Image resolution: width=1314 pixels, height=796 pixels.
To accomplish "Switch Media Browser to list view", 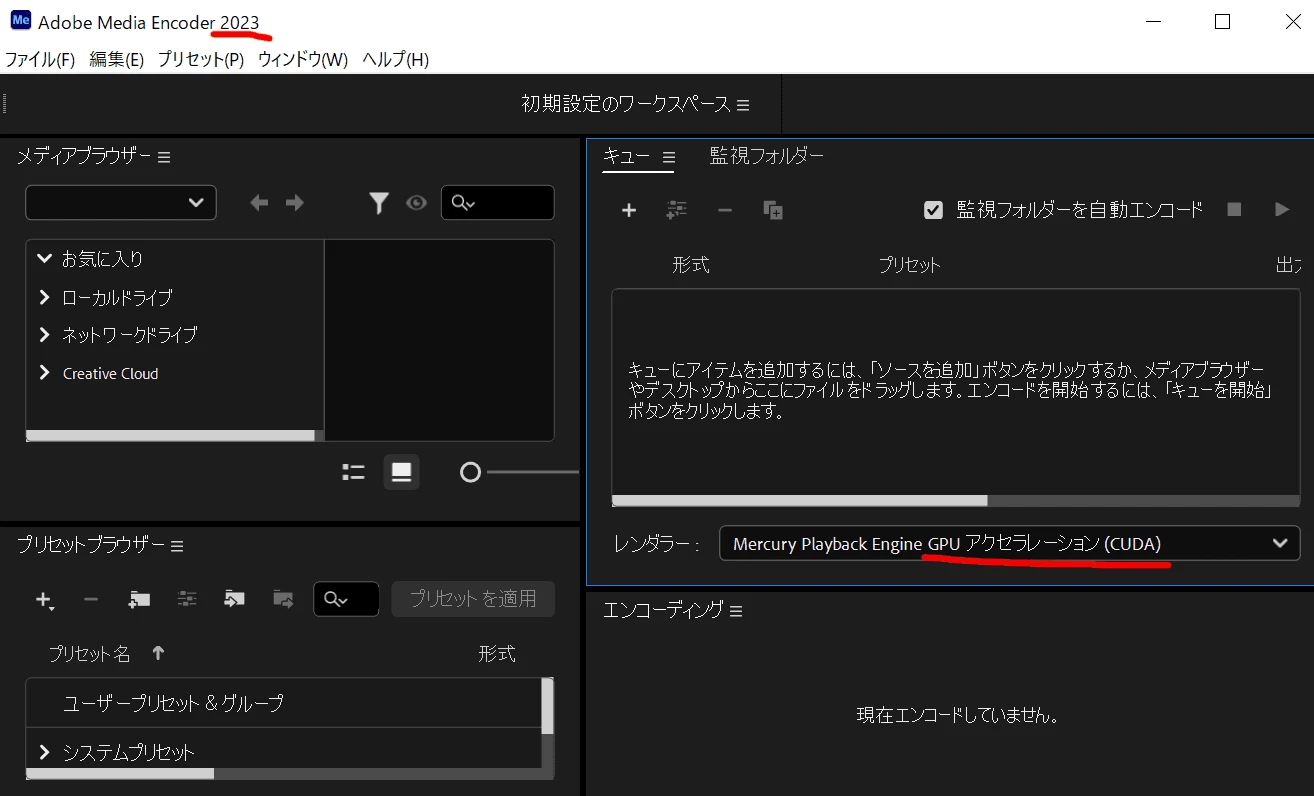I will coord(353,472).
